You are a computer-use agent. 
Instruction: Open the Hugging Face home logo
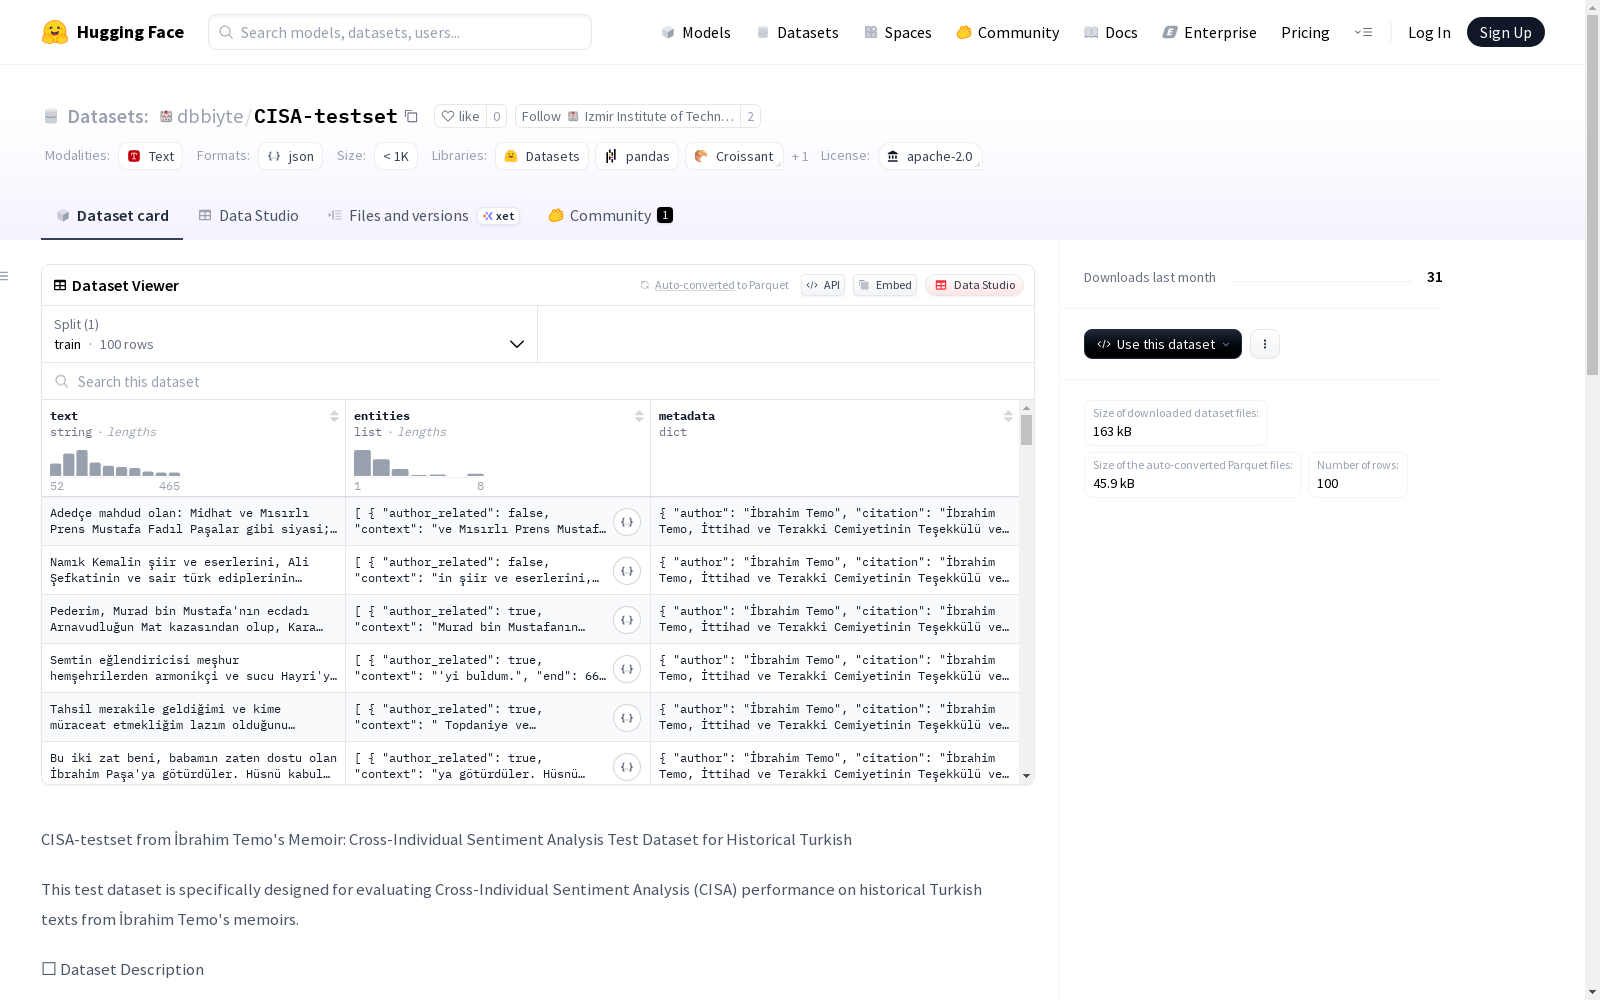click(x=113, y=32)
